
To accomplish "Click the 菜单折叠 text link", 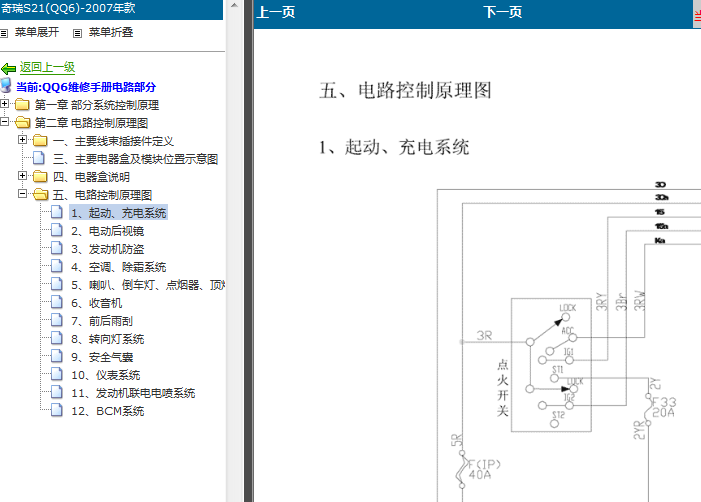I will pos(111,33).
